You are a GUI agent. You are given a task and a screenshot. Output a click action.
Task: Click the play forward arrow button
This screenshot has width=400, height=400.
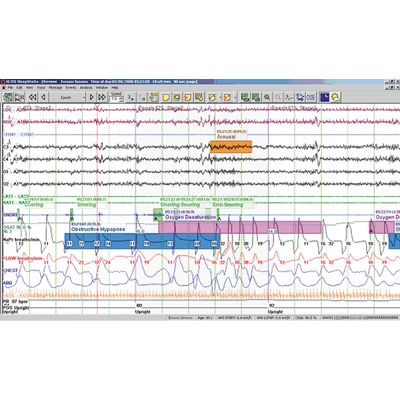[91, 97]
